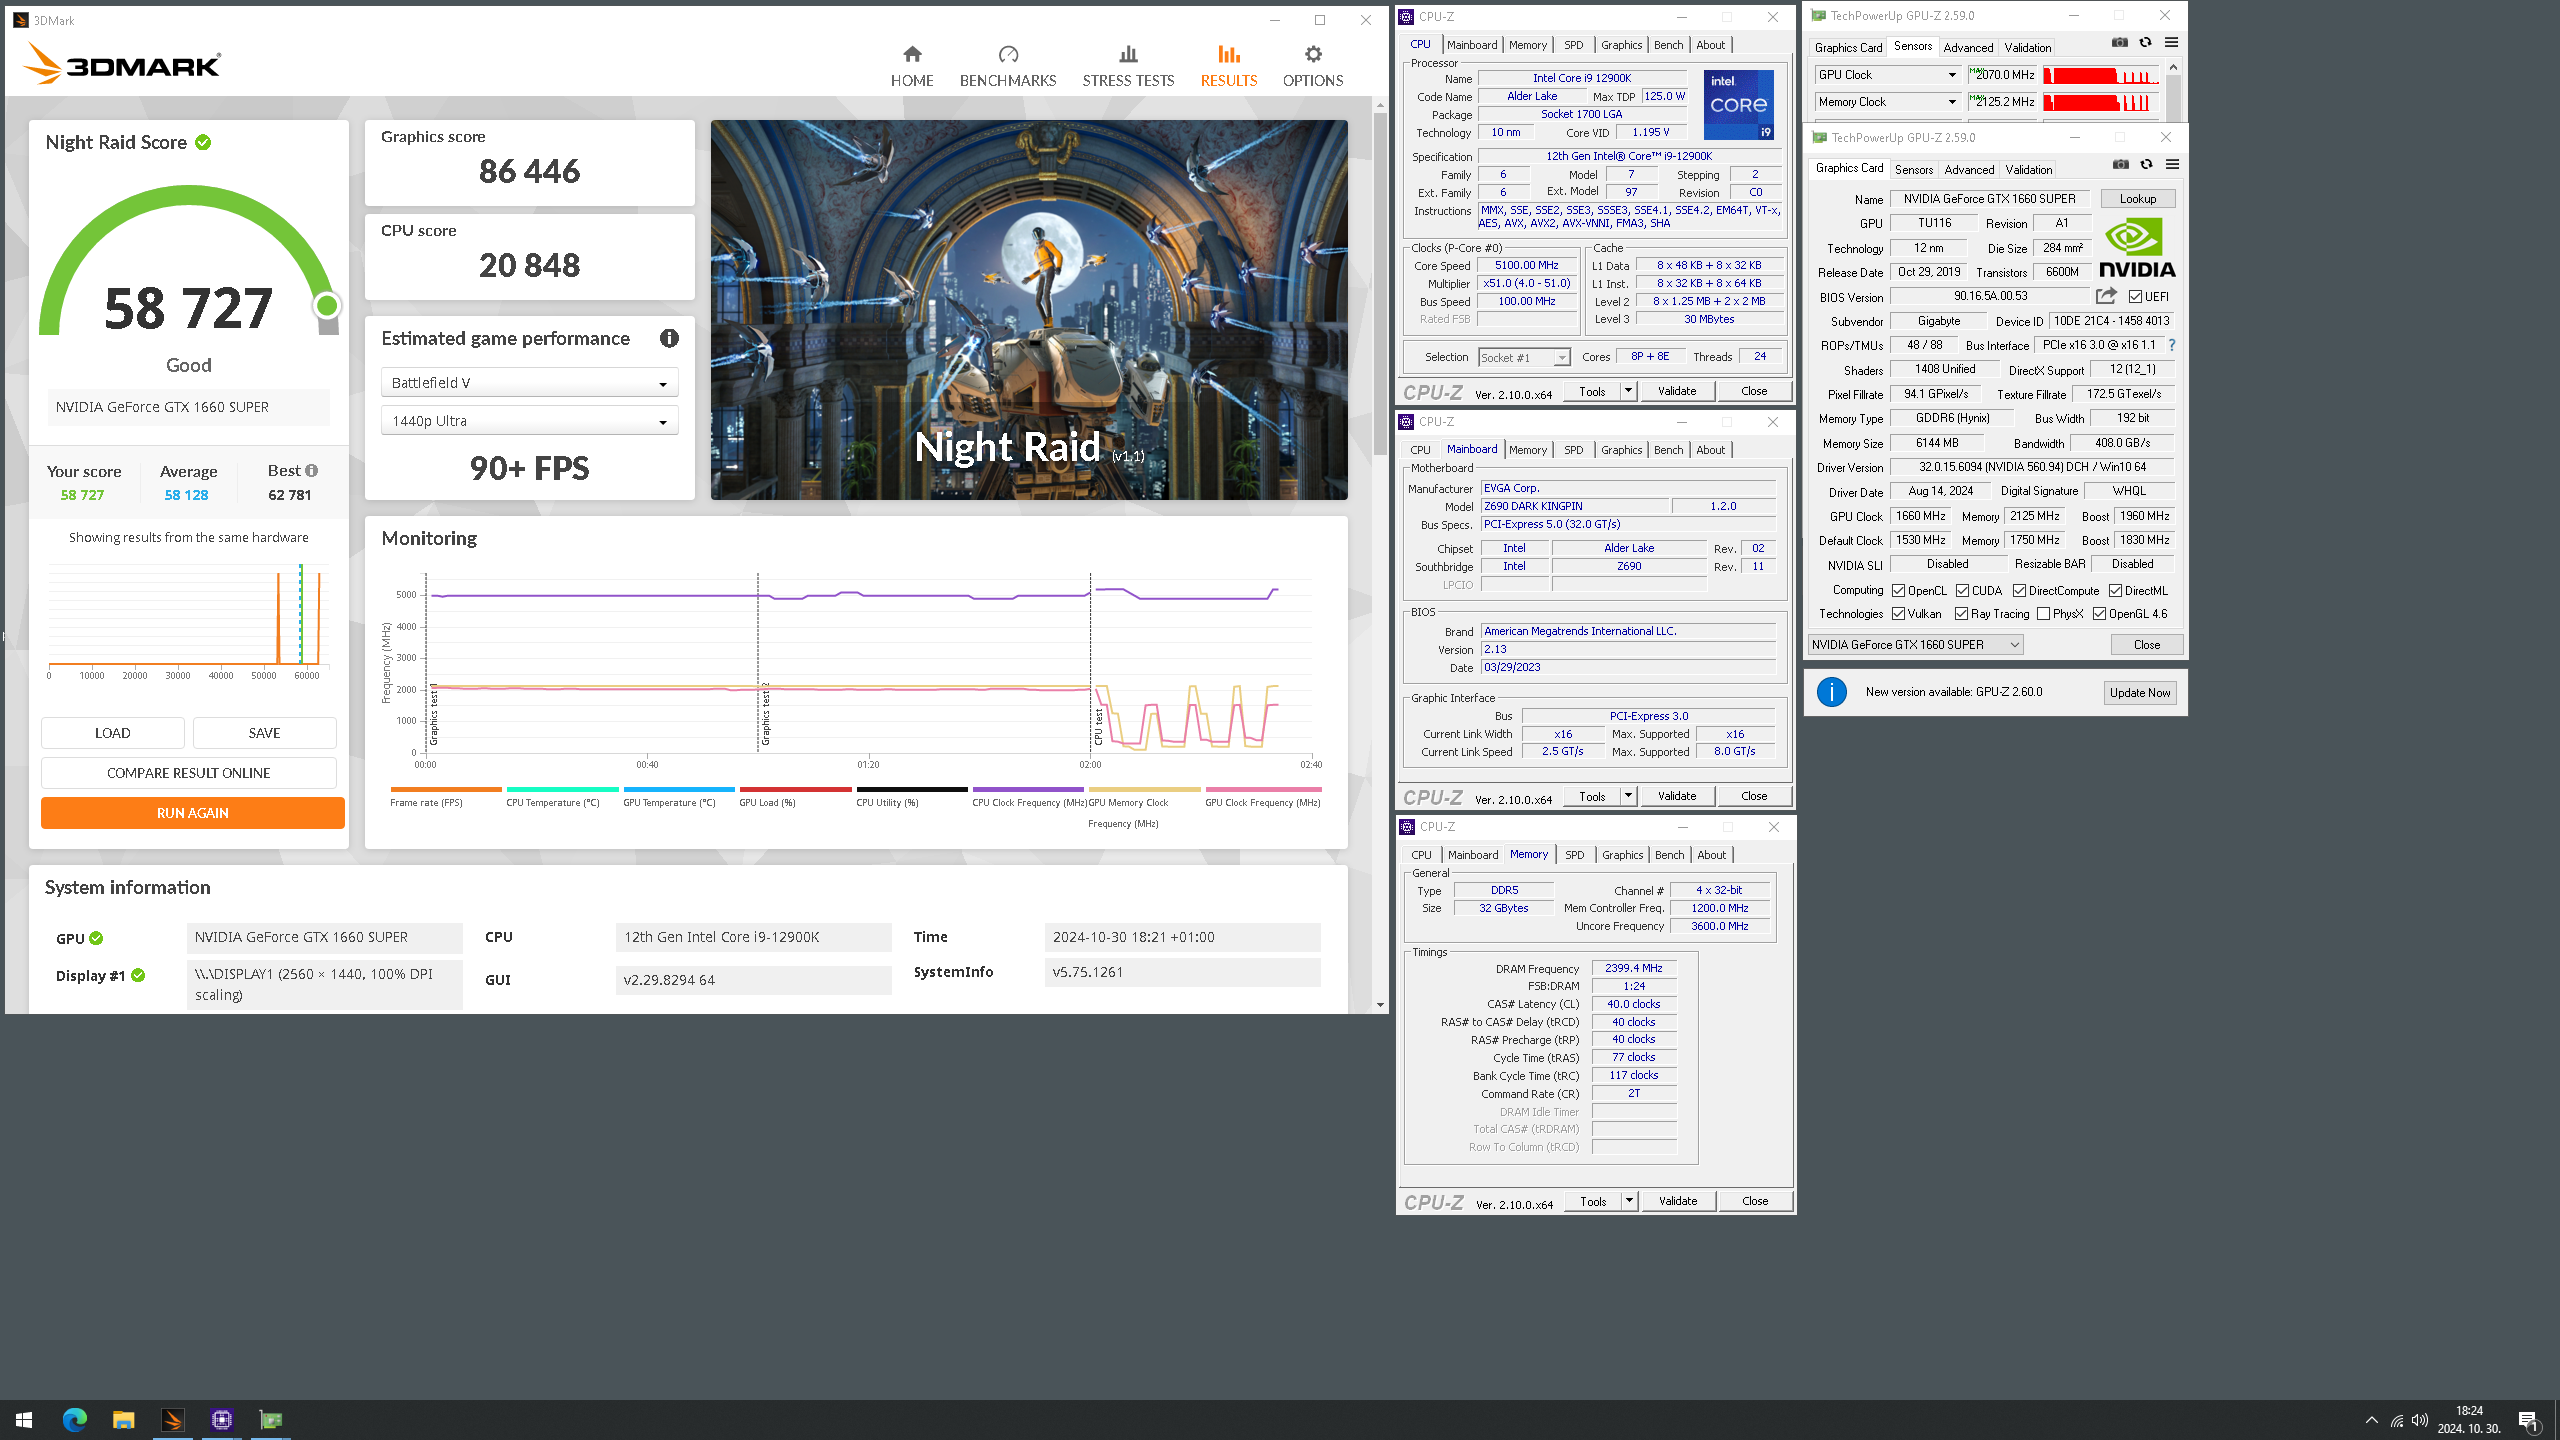Open the Validation tab in GPU-Z Graphics Card window
The height and width of the screenshot is (1440, 2560).
point(2028,170)
